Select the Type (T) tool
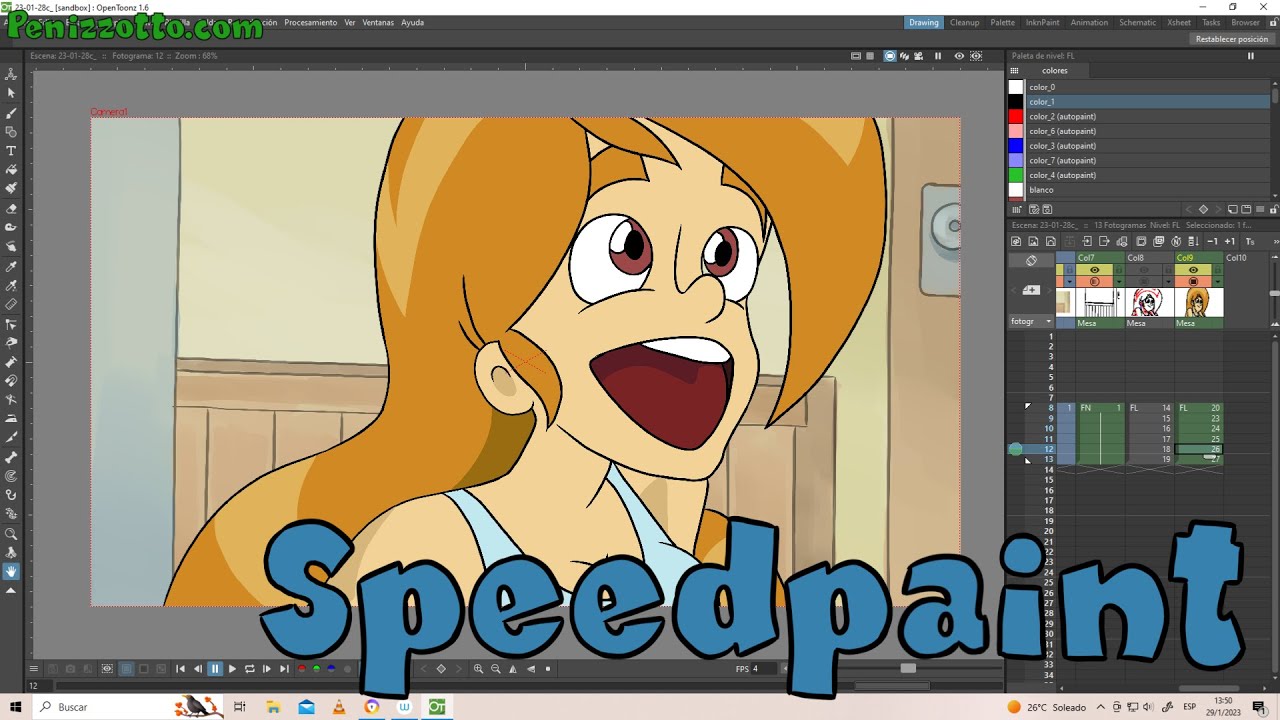Image resolution: width=1280 pixels, height=720 pixels. [x=11, y=151]
